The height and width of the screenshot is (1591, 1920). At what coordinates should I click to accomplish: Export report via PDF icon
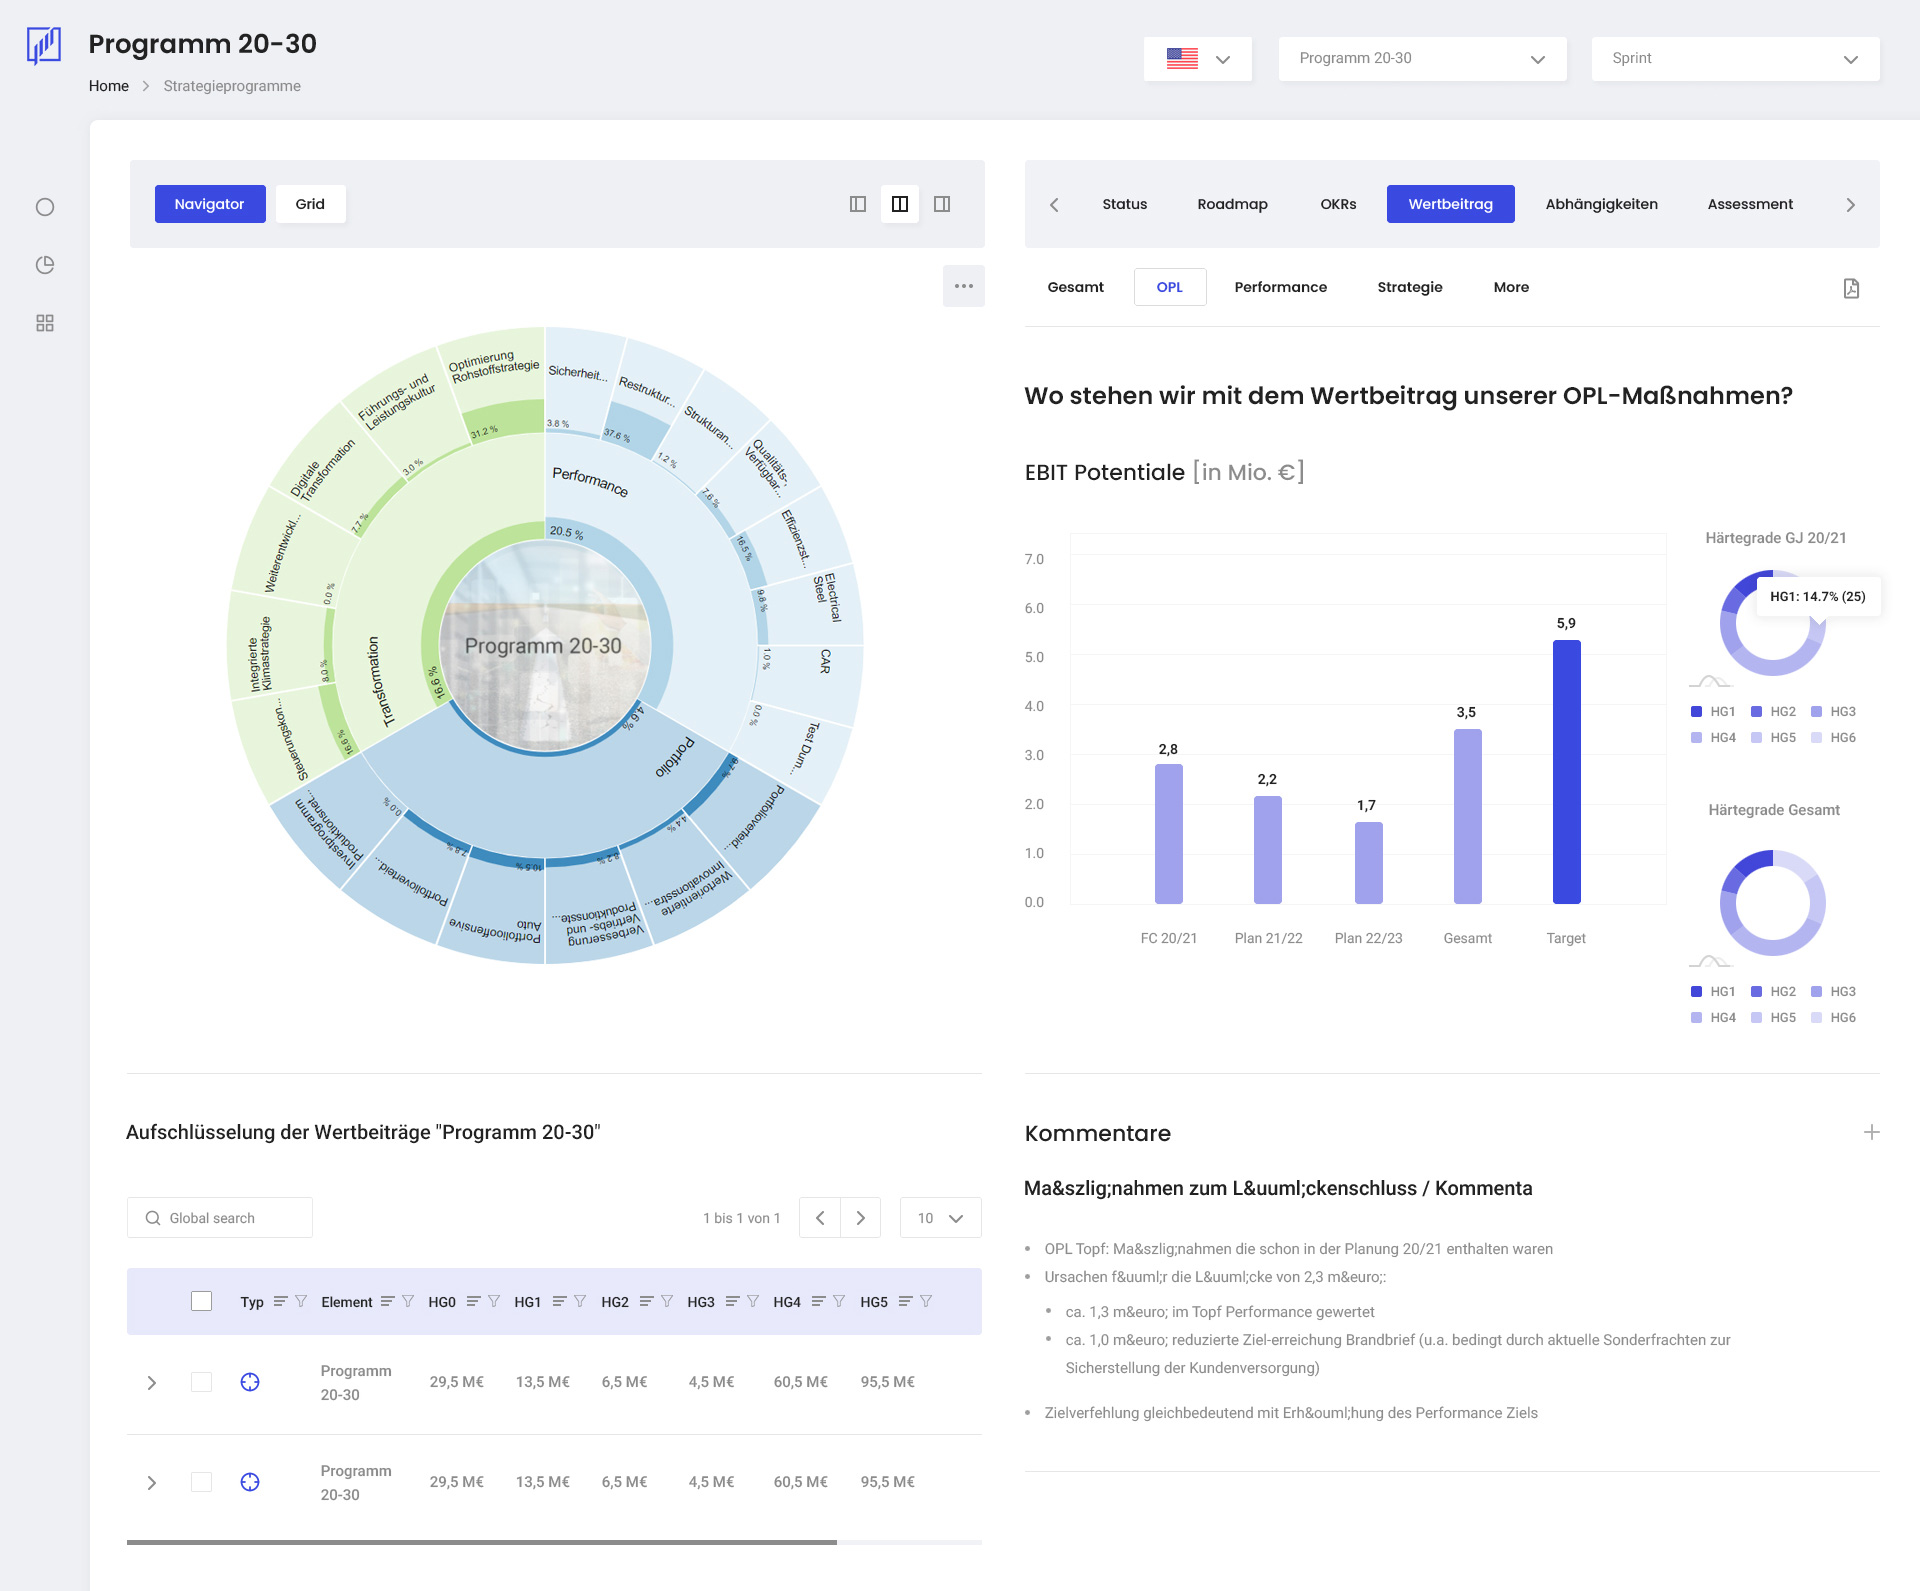pos(1851,288)
